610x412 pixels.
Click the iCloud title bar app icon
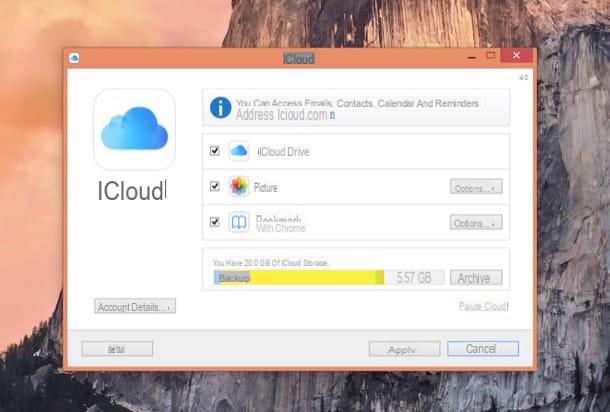coord(74,58)
